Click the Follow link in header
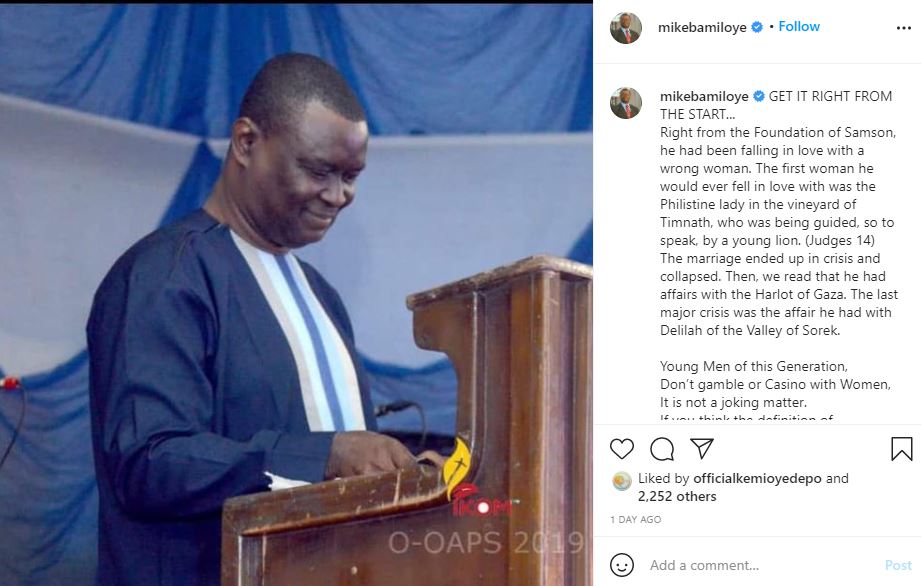 799,26
